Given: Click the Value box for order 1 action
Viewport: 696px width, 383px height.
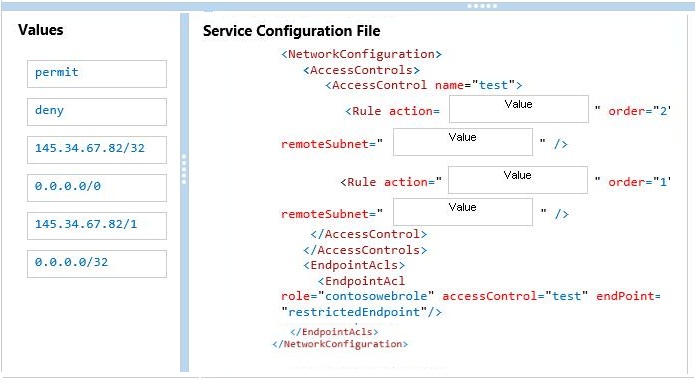Looking at the screenshot, I should [518, 180].
